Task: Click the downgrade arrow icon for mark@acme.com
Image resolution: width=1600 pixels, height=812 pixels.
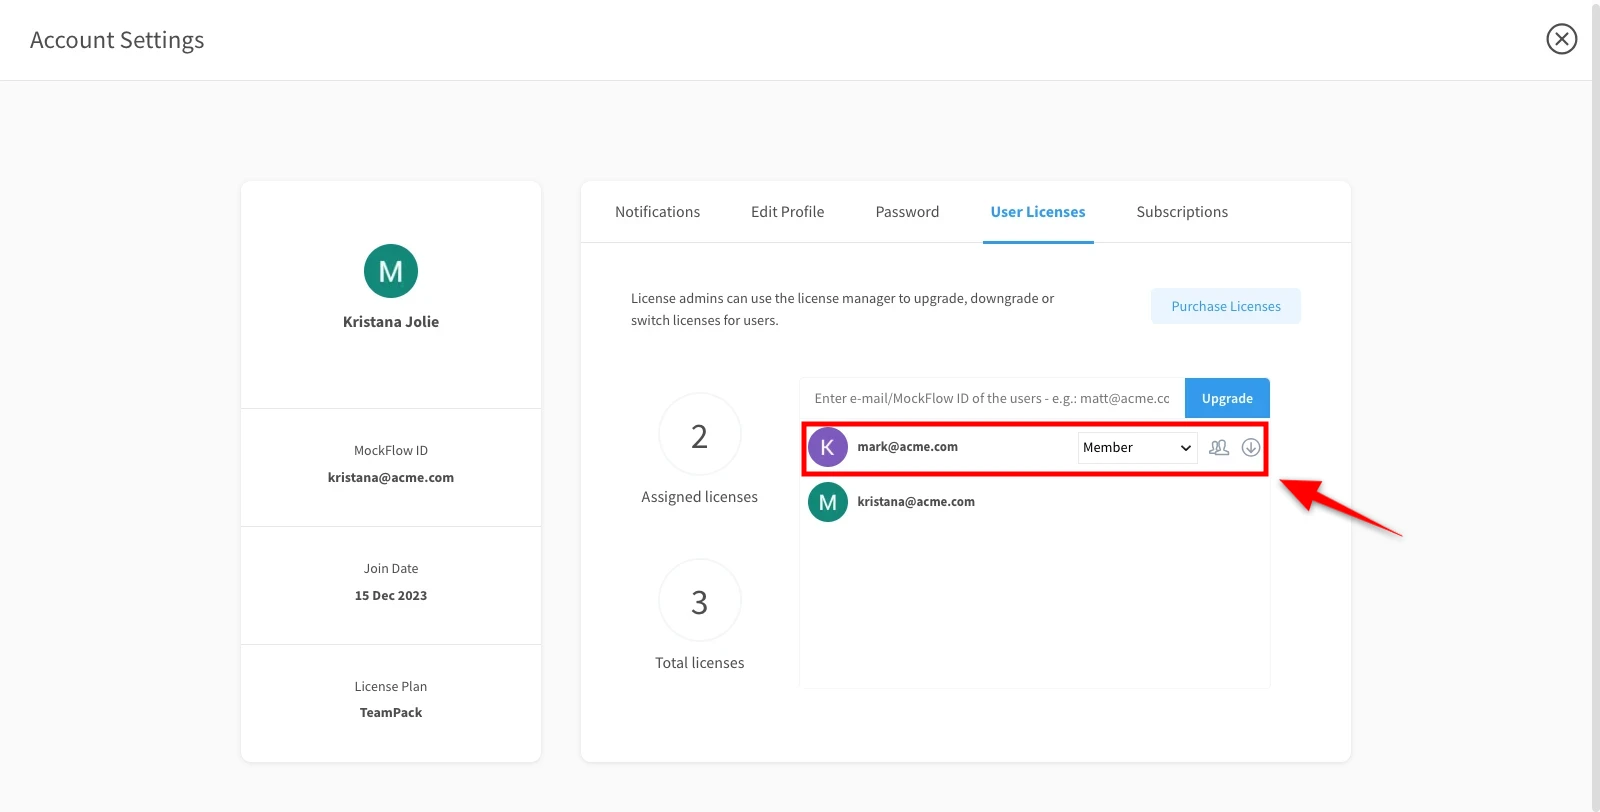Action: tap(1251, 448)
